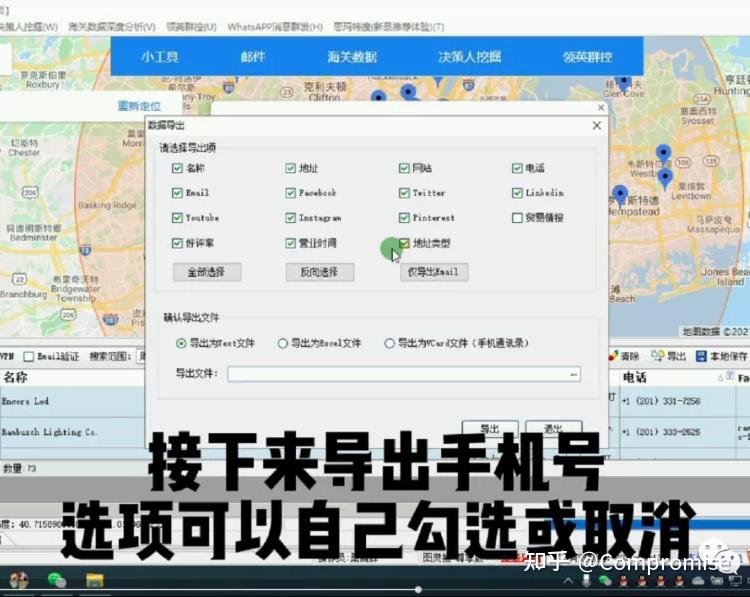Uncheck the Facebook export checkbox
Screen dimensions: 750x597
pyautogui.click(x=290, y=193)
